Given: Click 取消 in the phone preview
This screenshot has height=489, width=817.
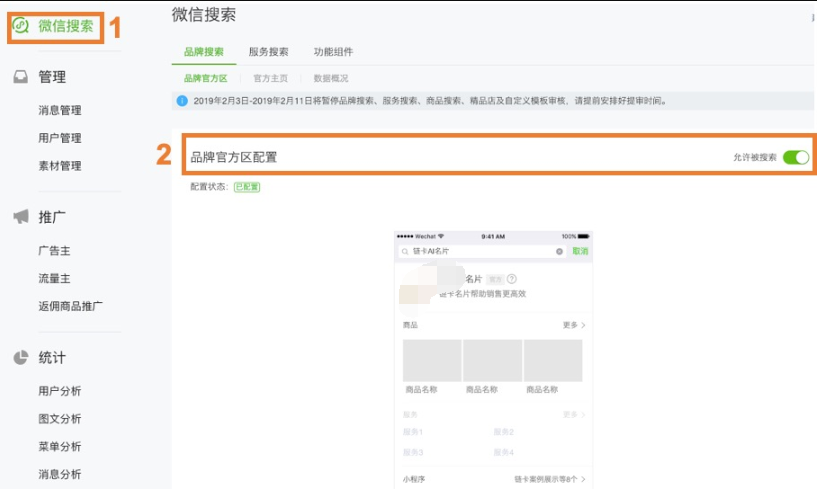Looking at the screenshot, I should 580,251.
